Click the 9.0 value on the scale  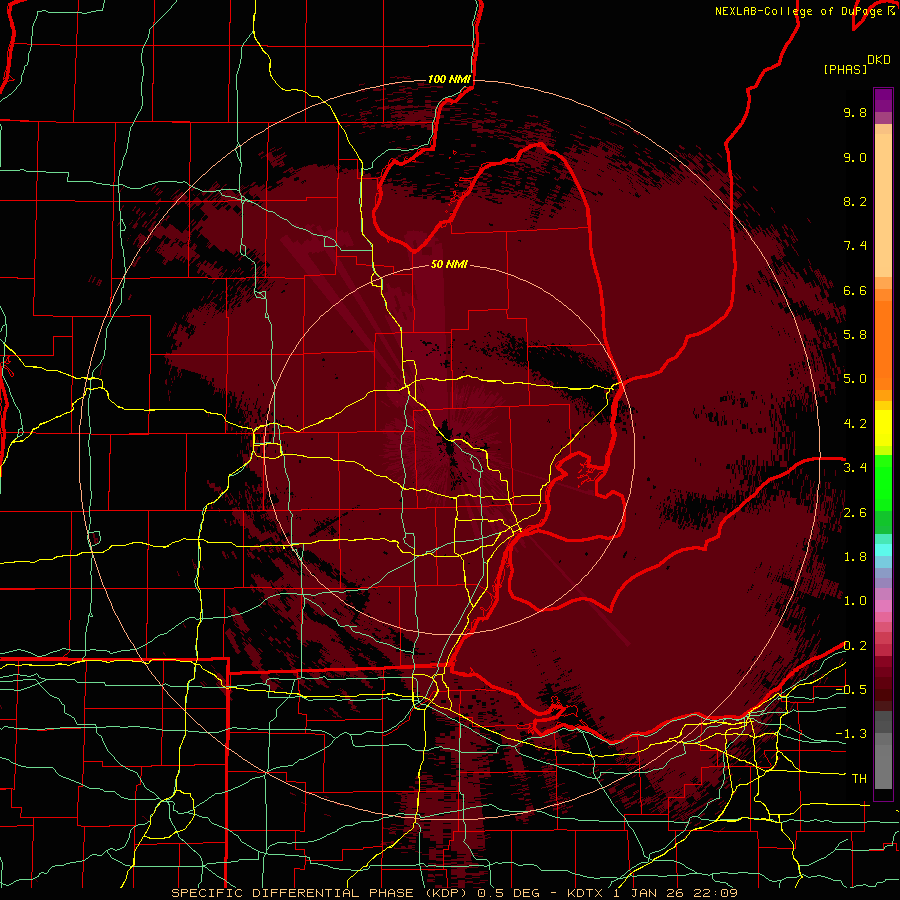pos(855,157)
